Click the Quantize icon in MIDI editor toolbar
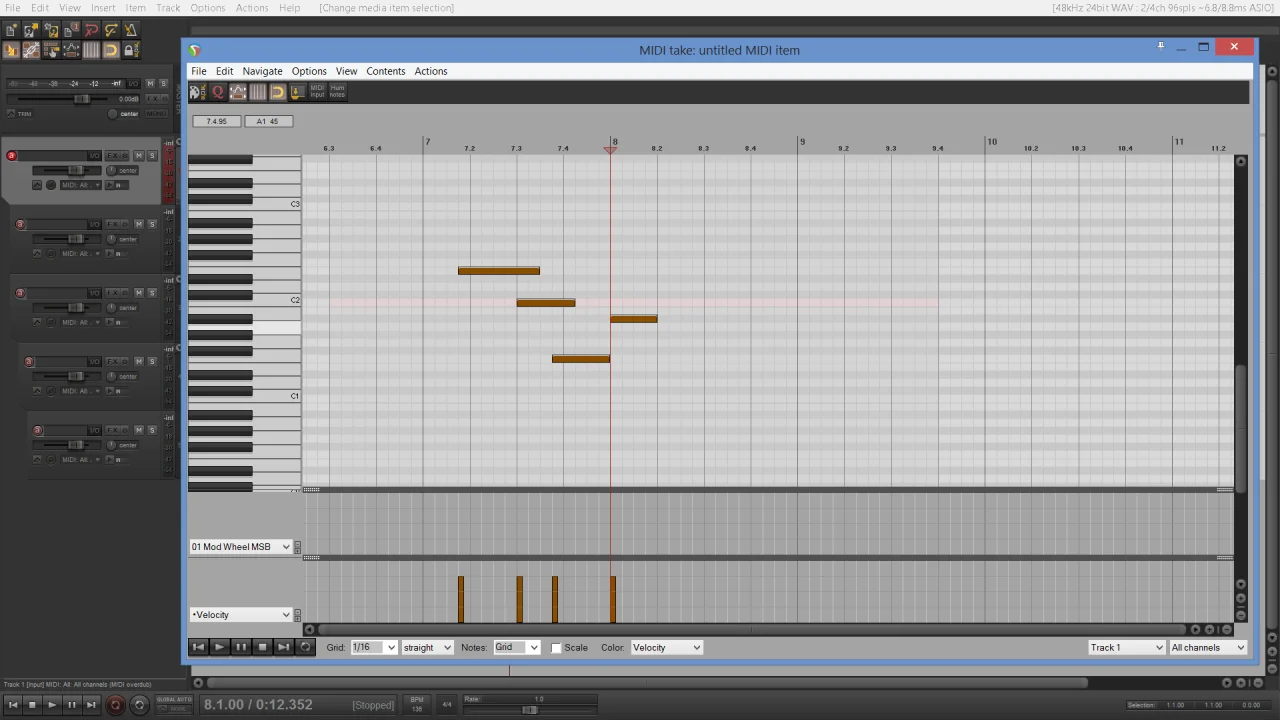The height and width of the screenshot is (720, 1280). click(218, 92)
